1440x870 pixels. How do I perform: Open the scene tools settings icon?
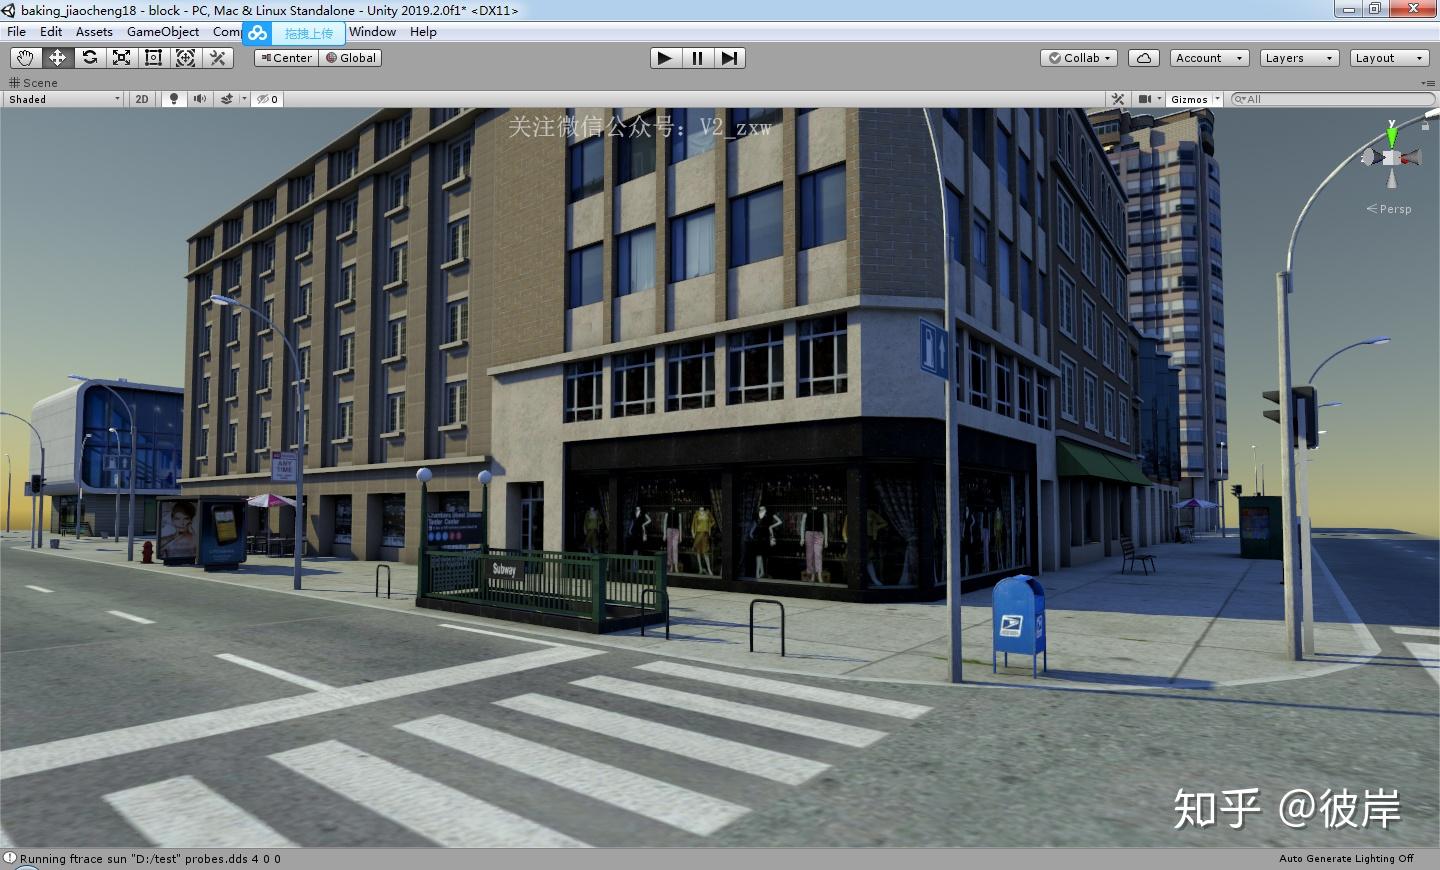click(x=1118, y=99)
